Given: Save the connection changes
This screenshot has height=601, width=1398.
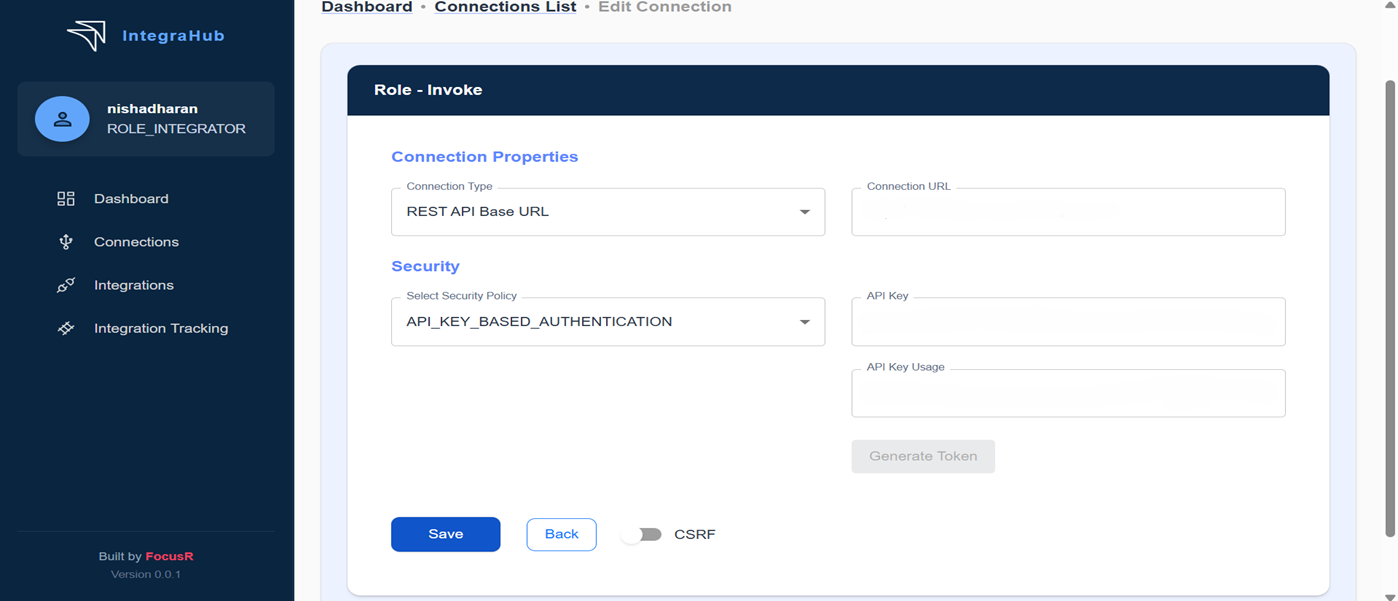Looking at the screenshot, I should 445,534.
